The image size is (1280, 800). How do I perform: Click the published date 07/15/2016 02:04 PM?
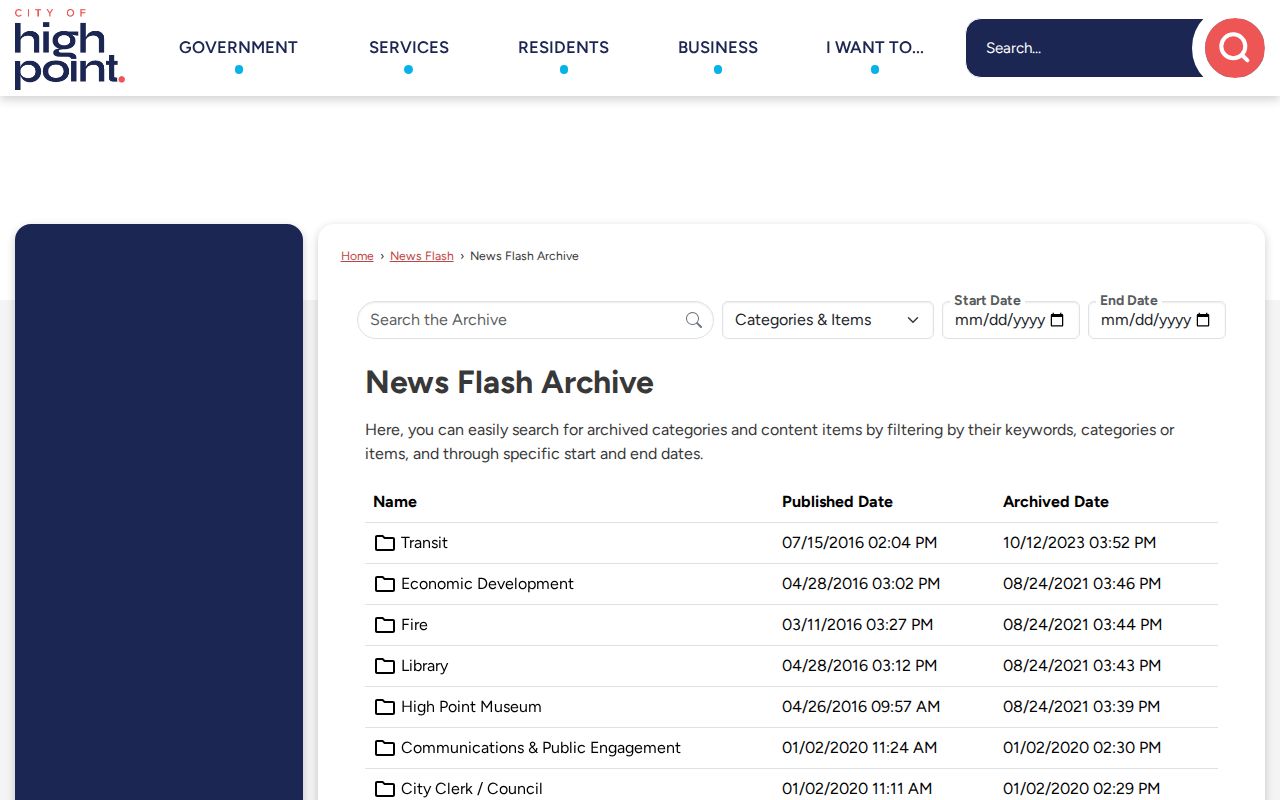pos(859,543)
